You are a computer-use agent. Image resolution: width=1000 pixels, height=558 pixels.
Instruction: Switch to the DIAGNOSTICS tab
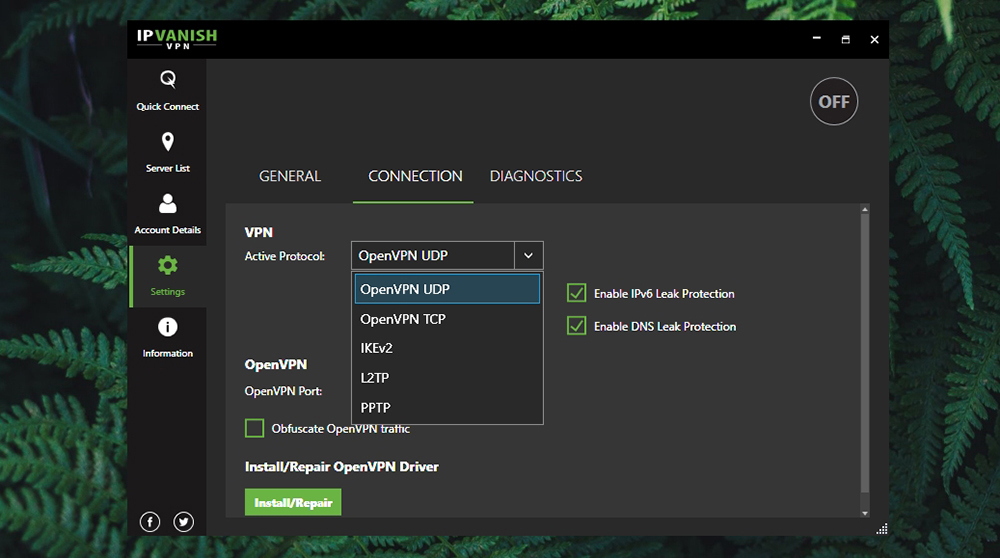[x=536, y=176]
